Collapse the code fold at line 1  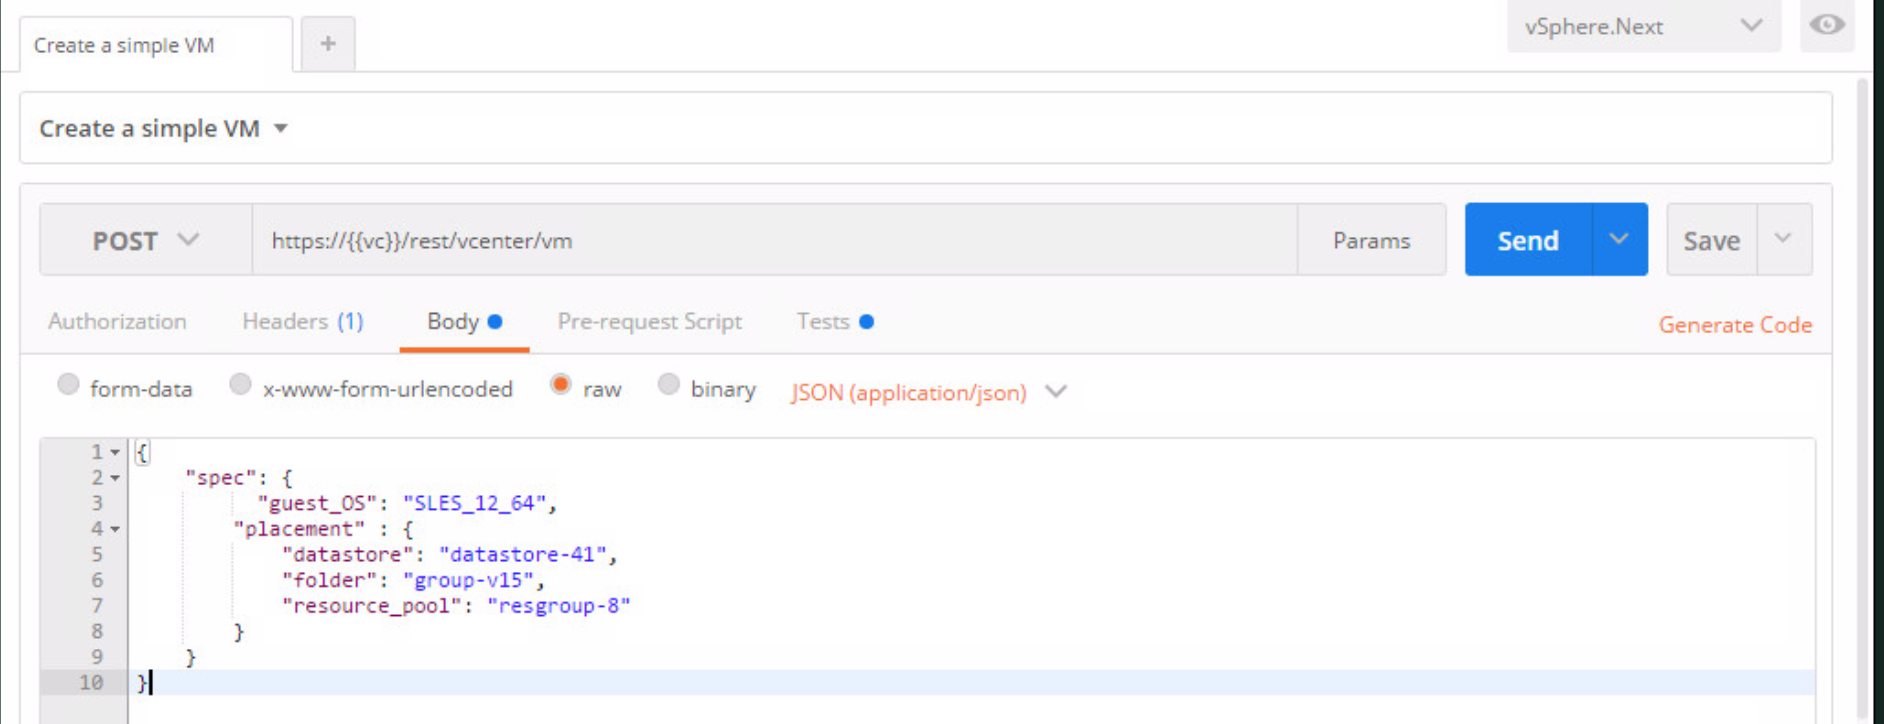(115, 452)
